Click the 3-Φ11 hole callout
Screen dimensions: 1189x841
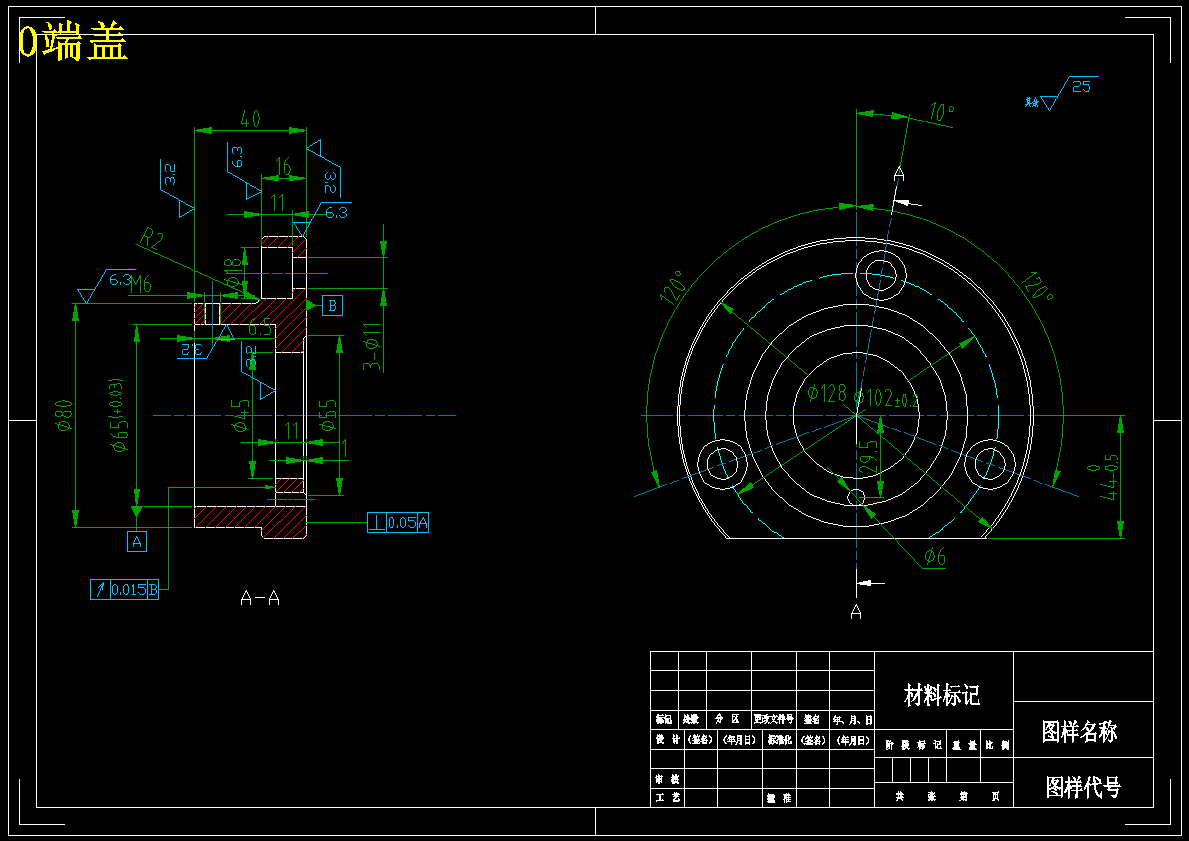click(x=372, y=346)
